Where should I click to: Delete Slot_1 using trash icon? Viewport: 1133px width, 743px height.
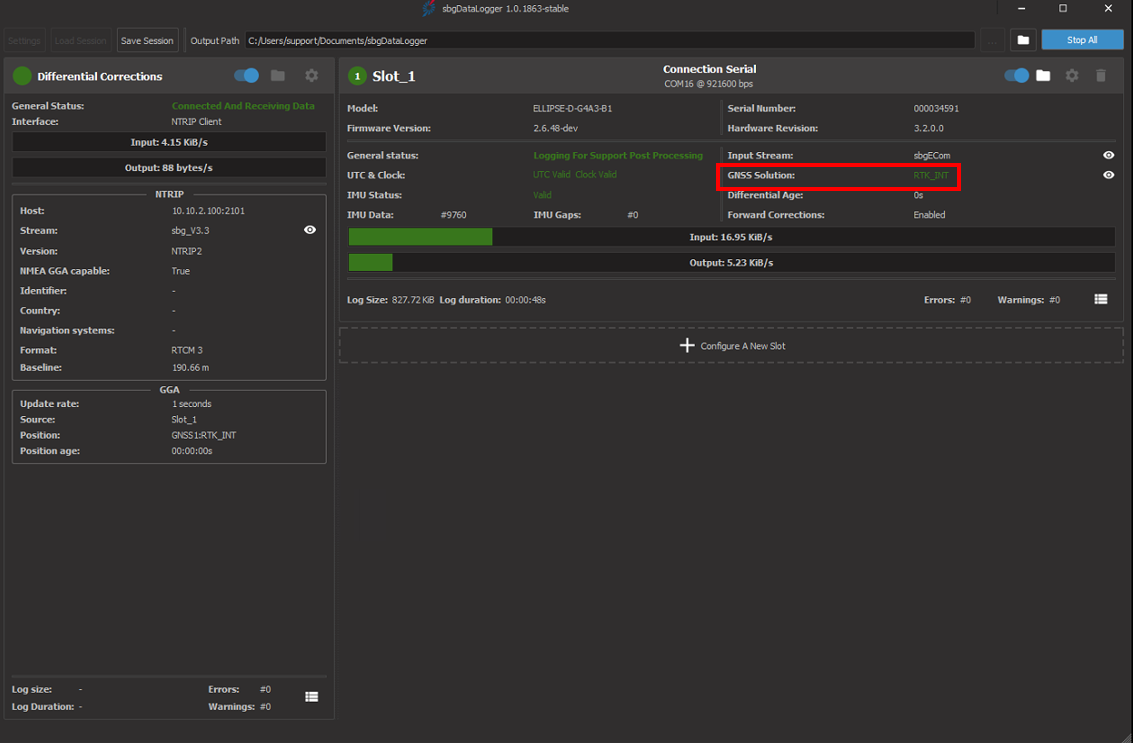pos(1100,76)
